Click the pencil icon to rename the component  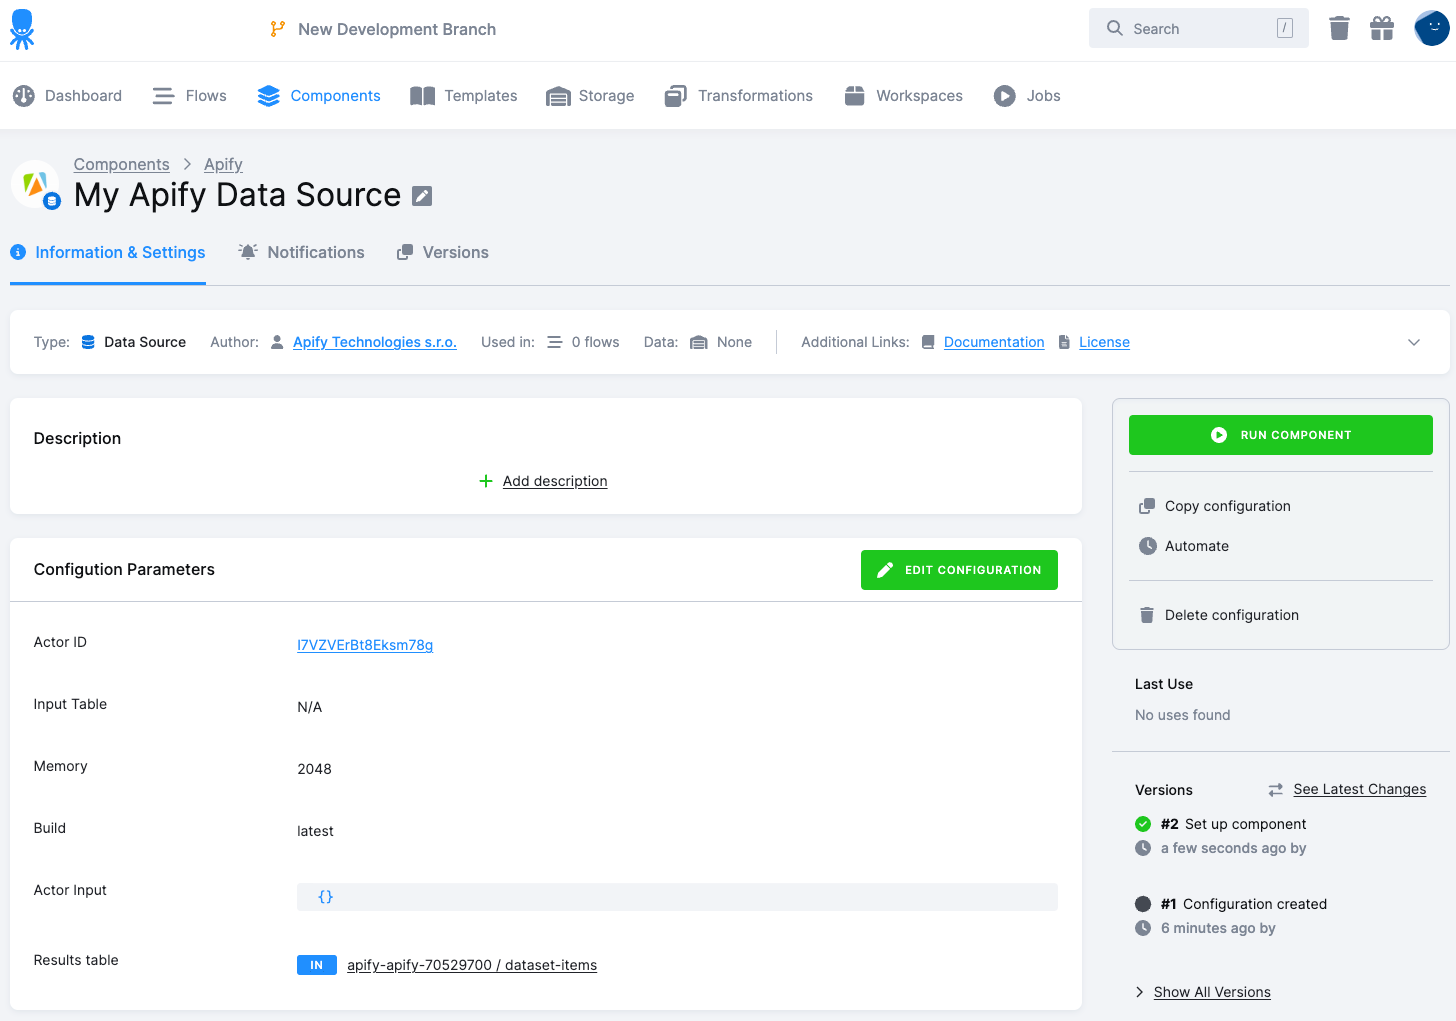tap(421, 195)
